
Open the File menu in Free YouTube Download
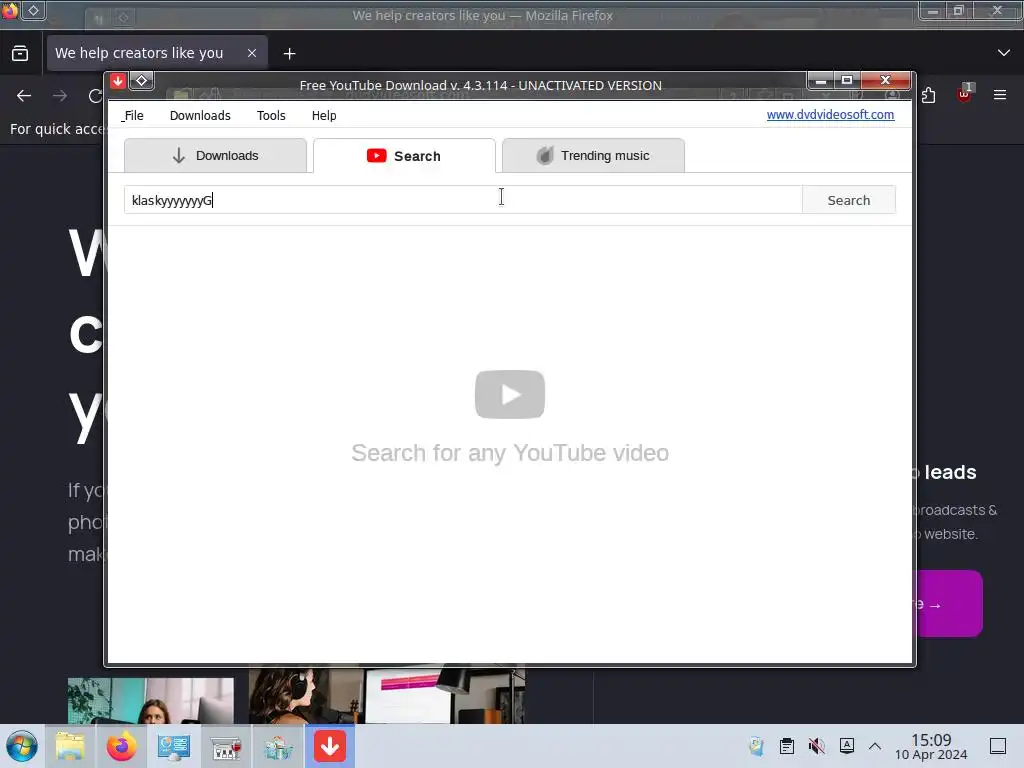coord(133,116)
